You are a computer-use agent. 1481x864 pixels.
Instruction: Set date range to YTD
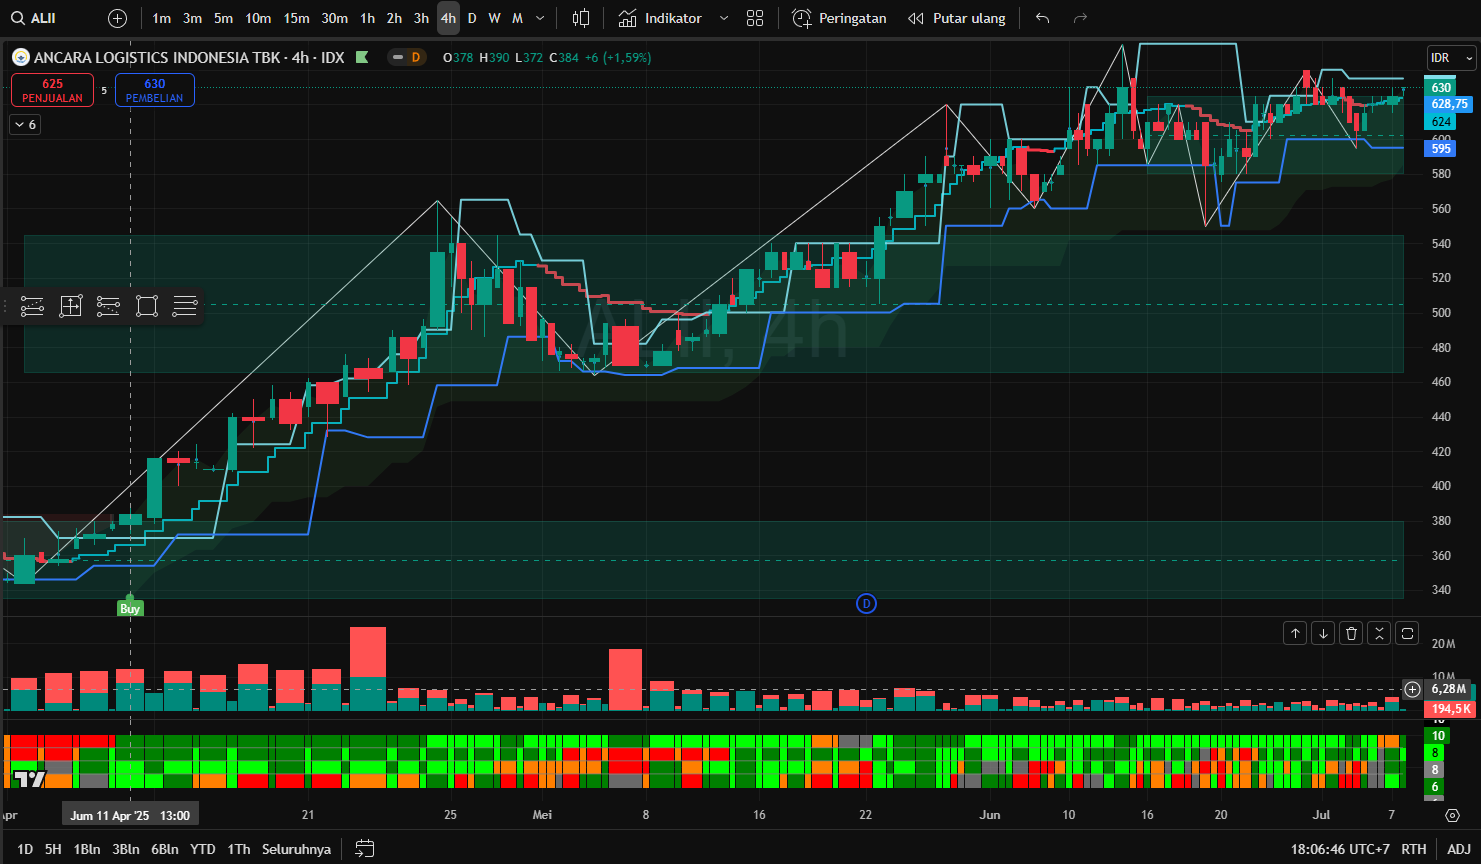coord(203,849)
